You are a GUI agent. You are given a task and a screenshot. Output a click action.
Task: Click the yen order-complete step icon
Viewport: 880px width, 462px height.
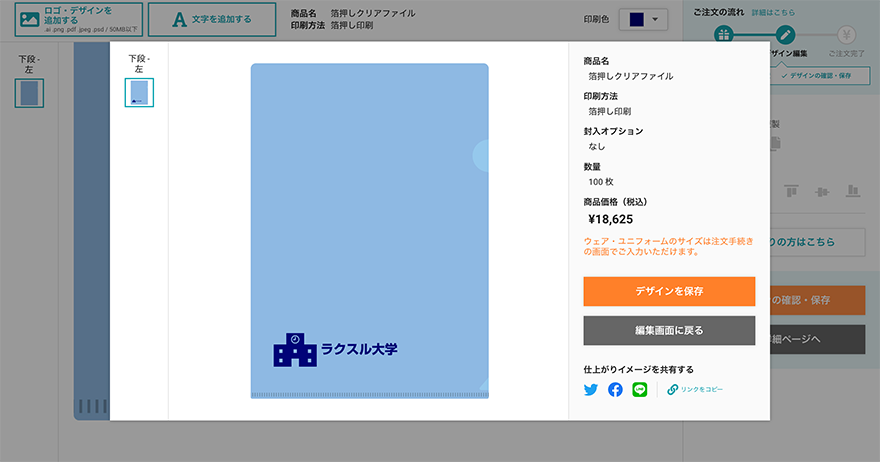[846, 35]
